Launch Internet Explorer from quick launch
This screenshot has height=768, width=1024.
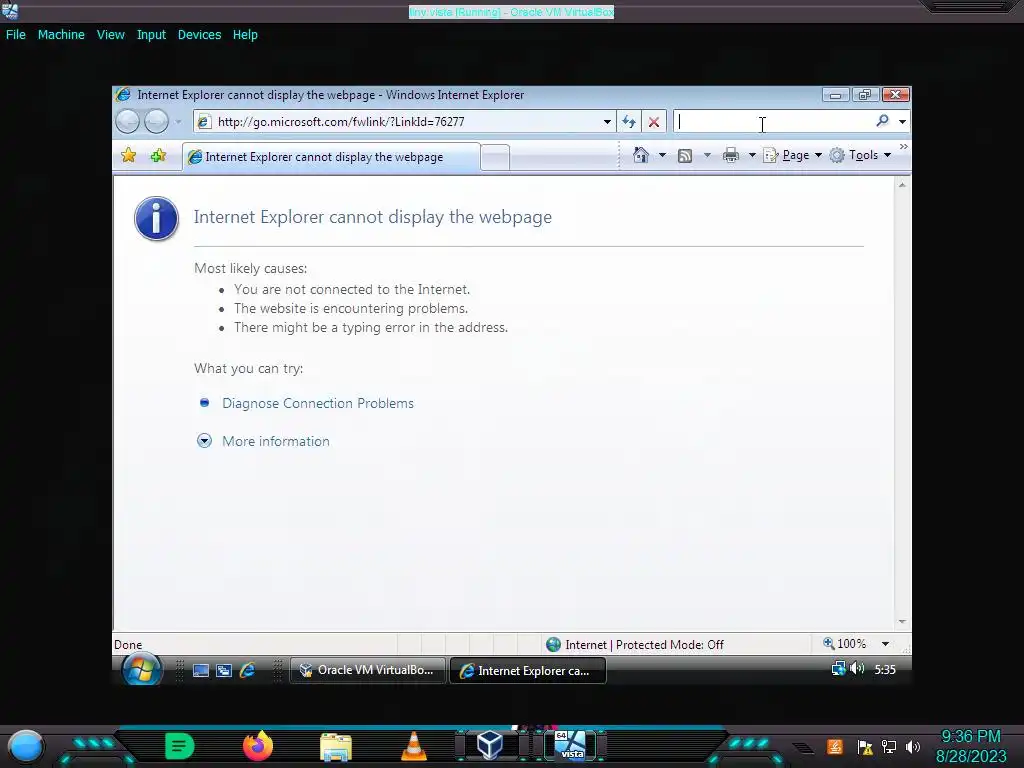[247, 670]
